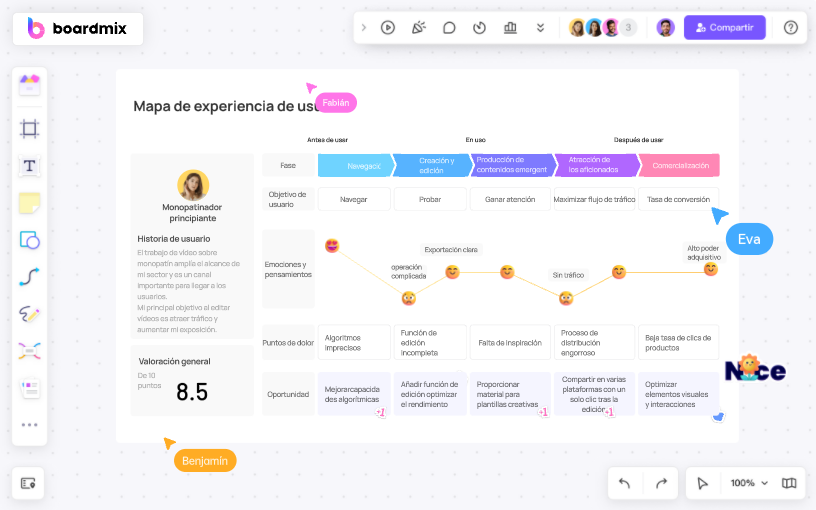Image resolution: width=816 pixels, height=510 pixels.
Task: Click the Nice sticker
Action: [755, 368]
